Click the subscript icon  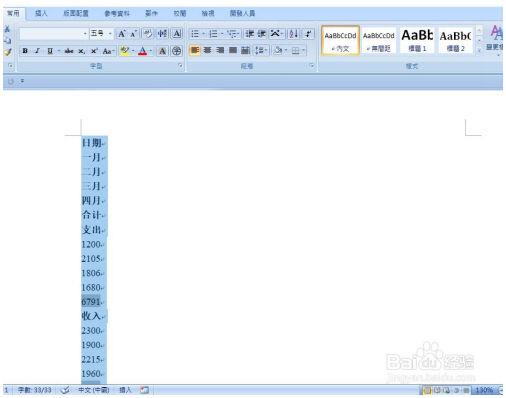tap(81, 51)
